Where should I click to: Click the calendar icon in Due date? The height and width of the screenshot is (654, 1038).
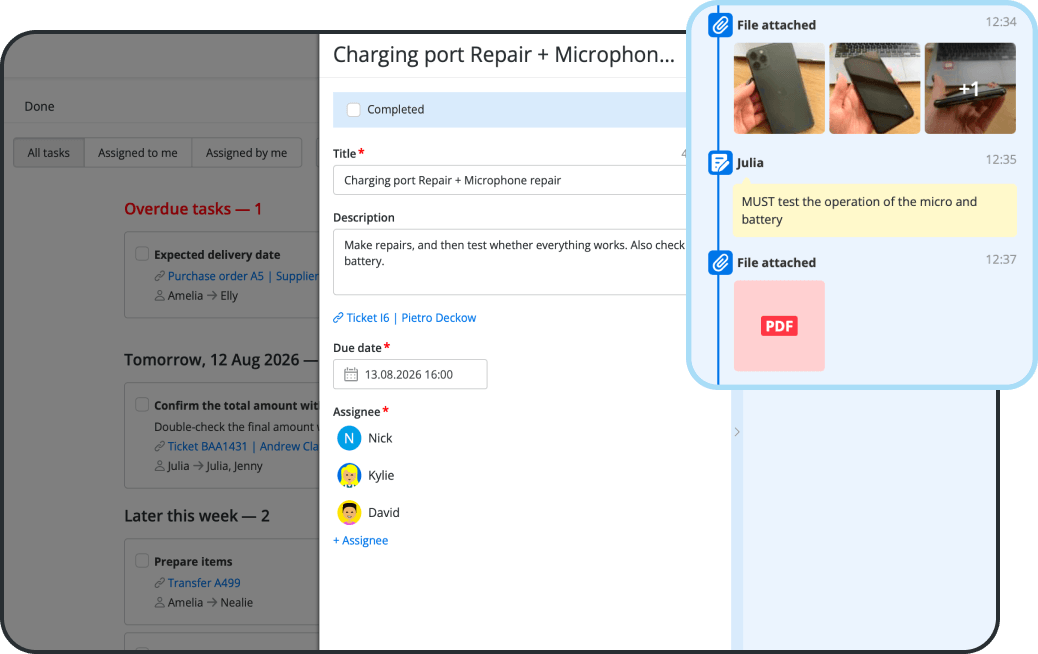(351, 375)
